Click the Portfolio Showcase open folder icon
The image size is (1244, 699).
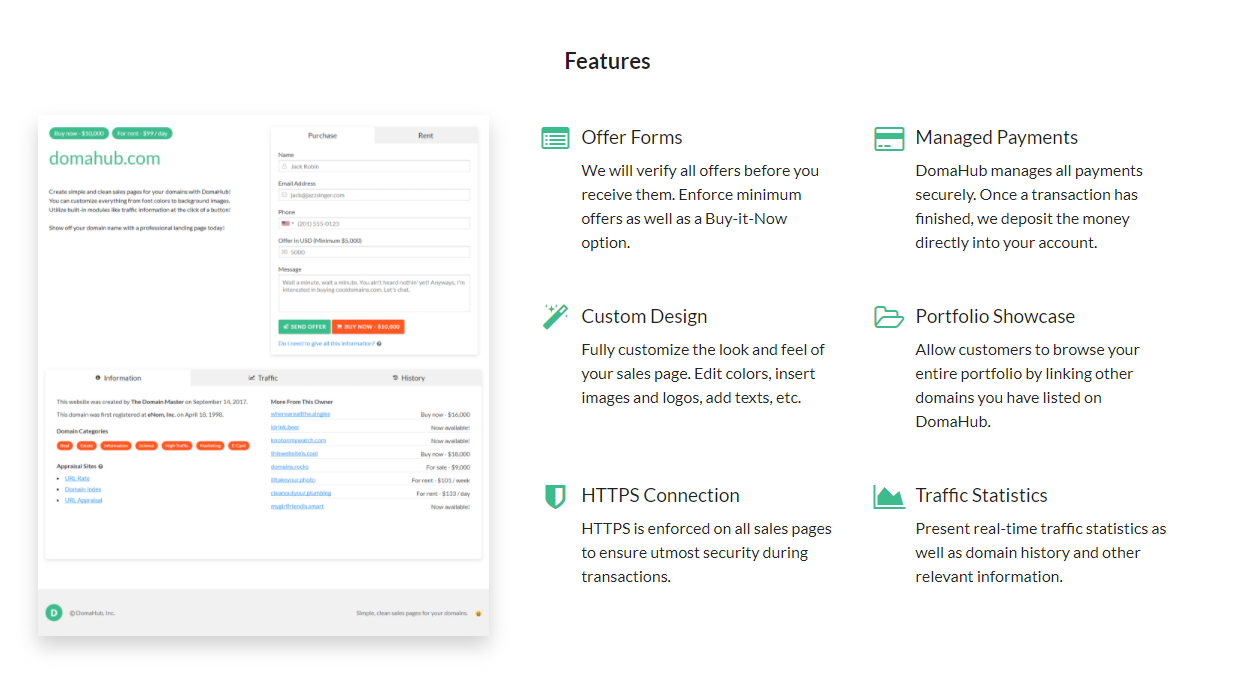pos(889,317)
